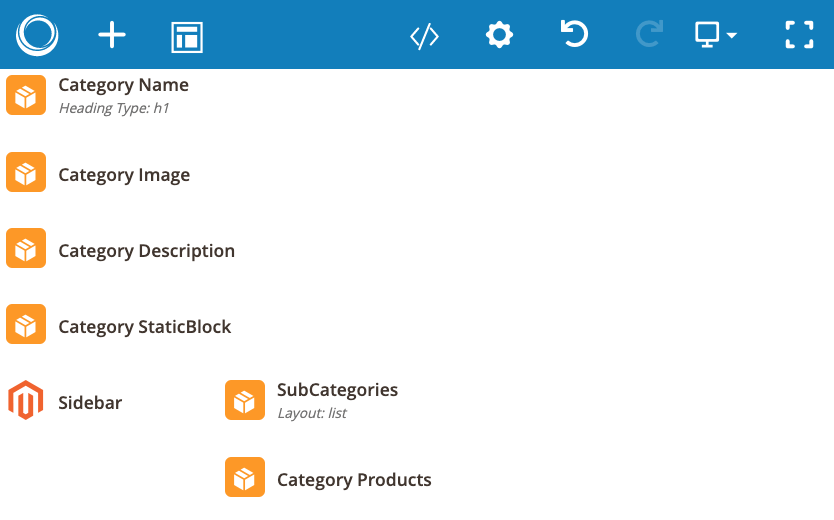Click the Undo arrow in the toolbar
The image size is (834, 520).
point(574,33)
